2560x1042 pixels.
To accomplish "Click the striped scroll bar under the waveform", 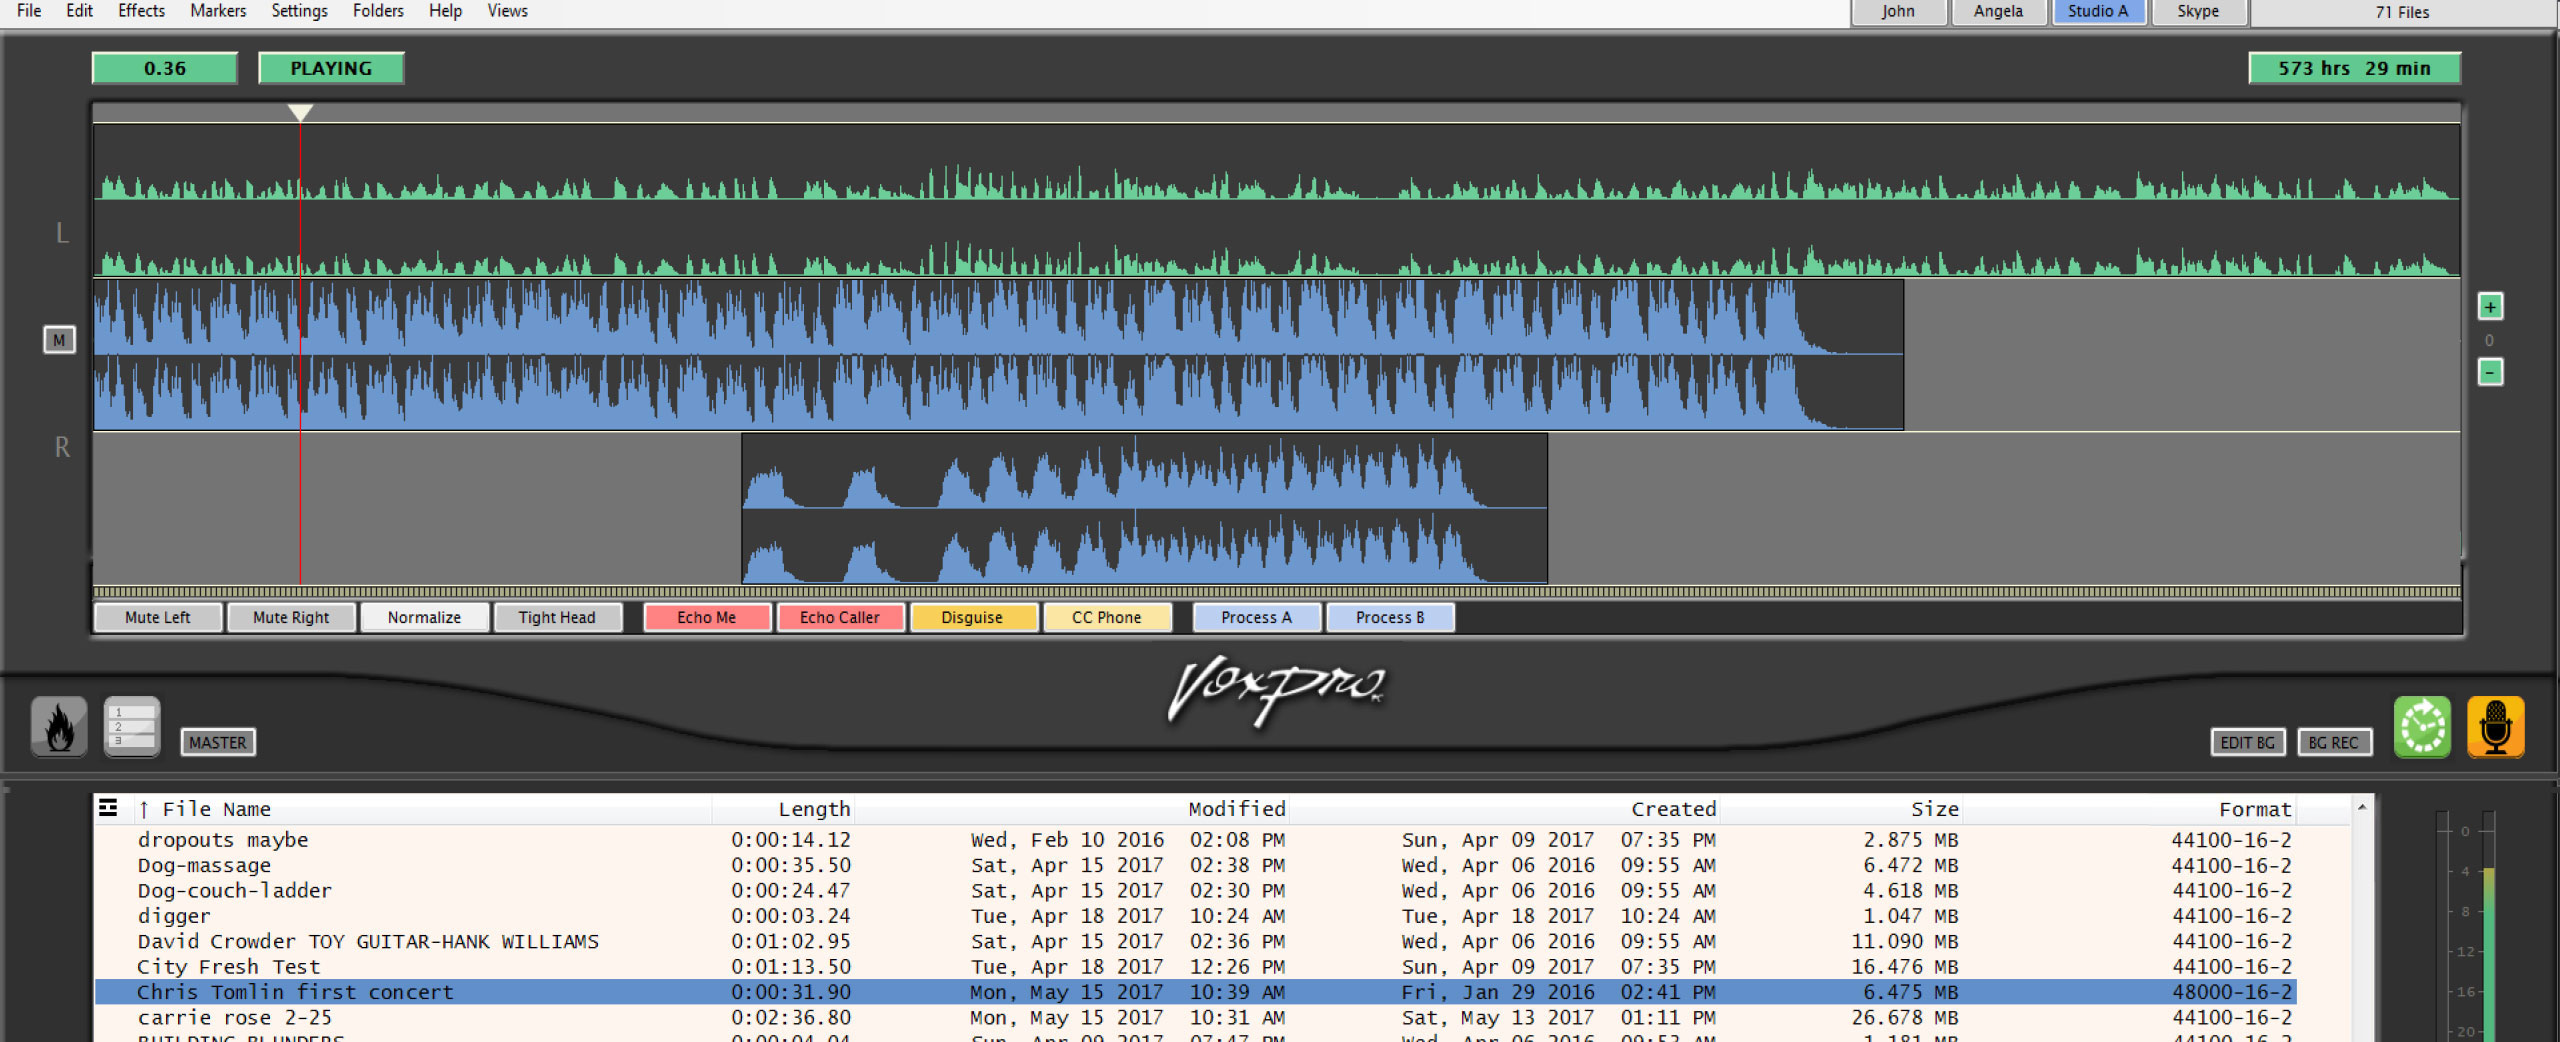I will click(1277, 592).
